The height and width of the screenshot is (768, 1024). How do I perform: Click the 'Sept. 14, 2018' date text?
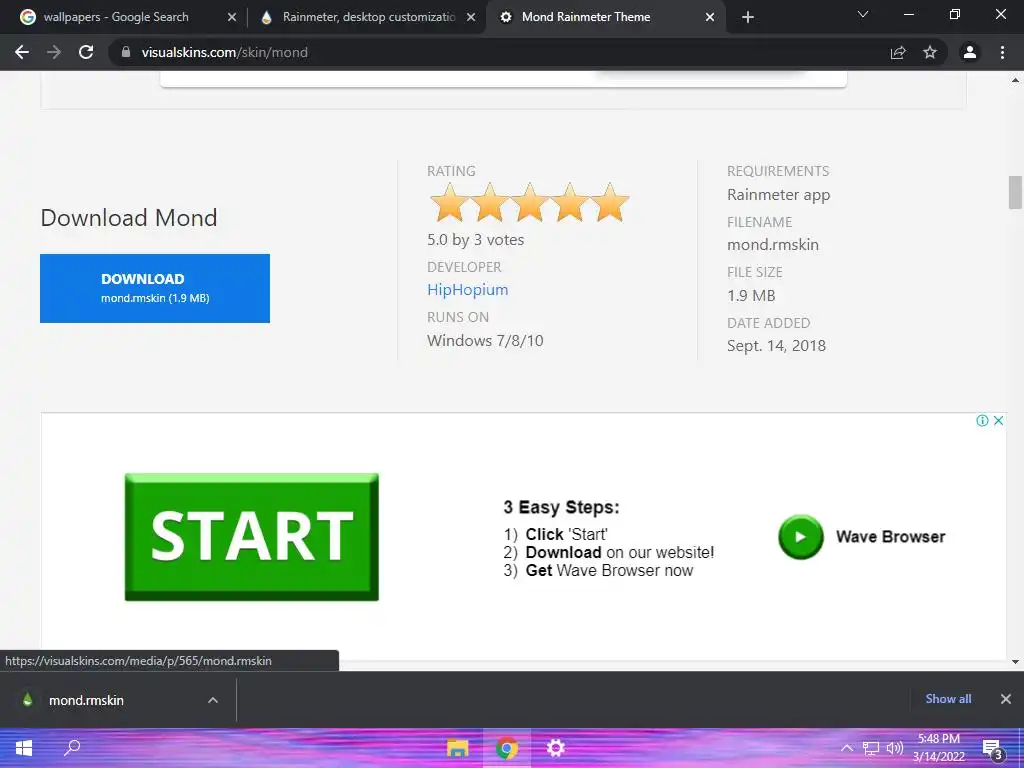[776, 345]
